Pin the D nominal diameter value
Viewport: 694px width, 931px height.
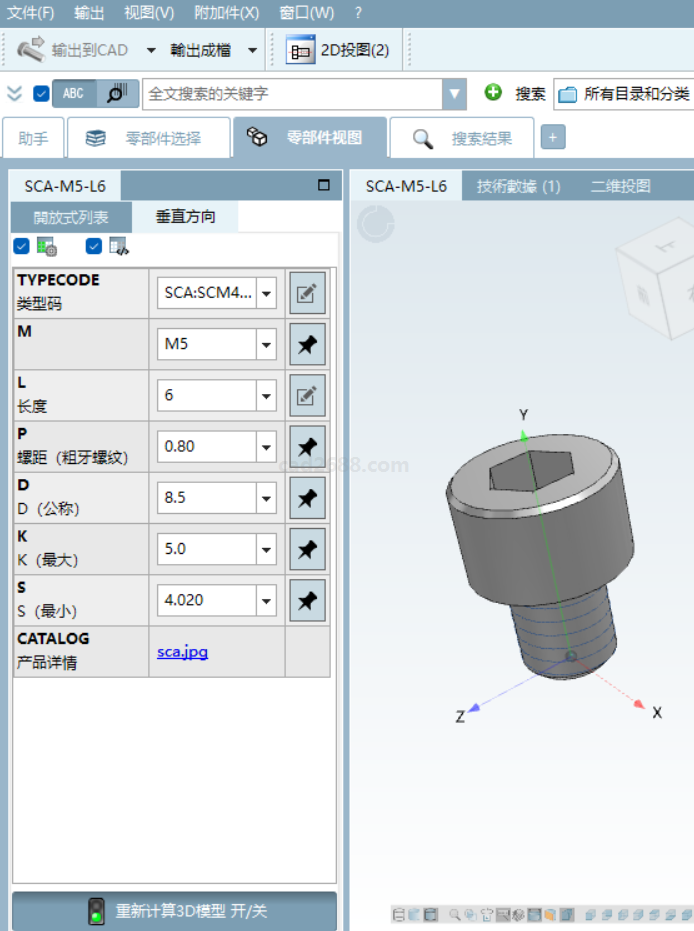pyautogui.click(x=307, y=498)
